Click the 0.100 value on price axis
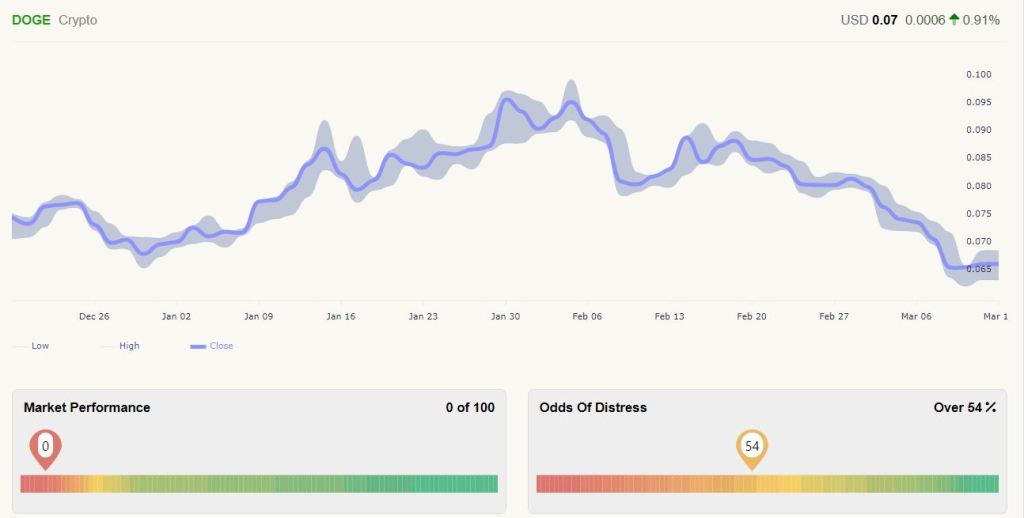The width and height of the screenshot is (1024, 518). (x=978, y=74)
